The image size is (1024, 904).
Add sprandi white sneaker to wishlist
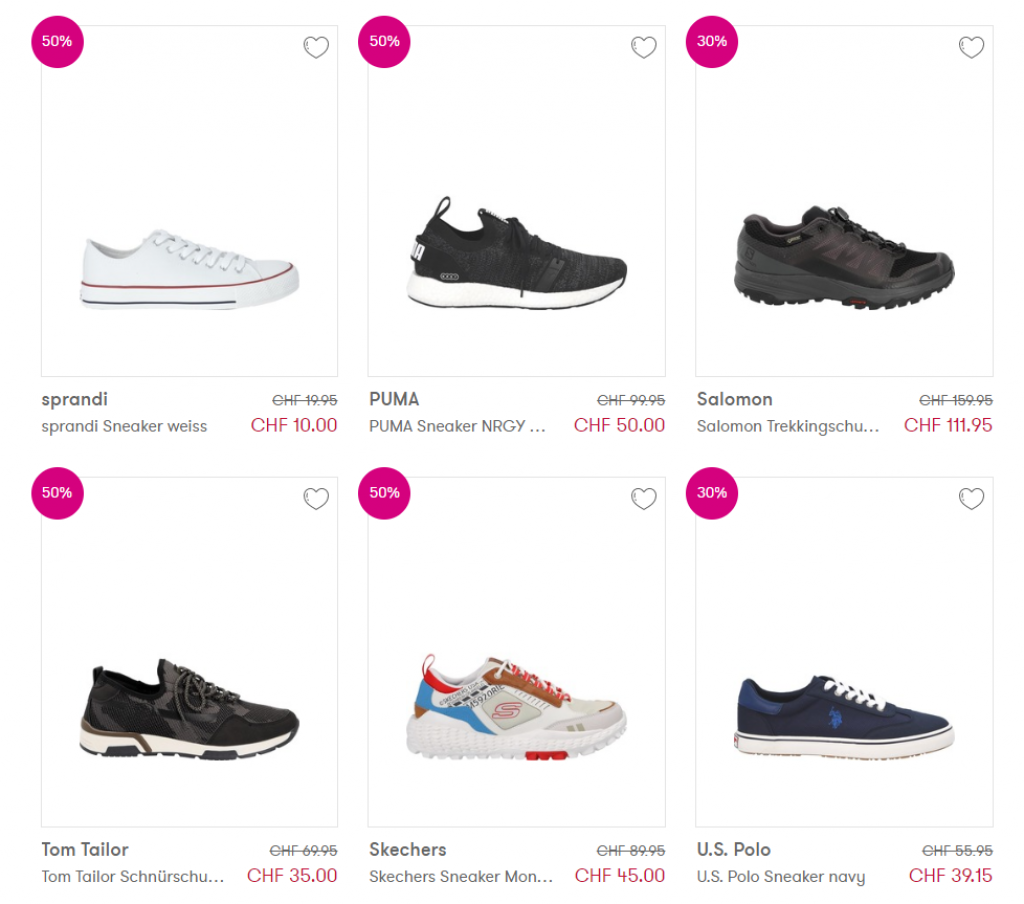(316, 47)
